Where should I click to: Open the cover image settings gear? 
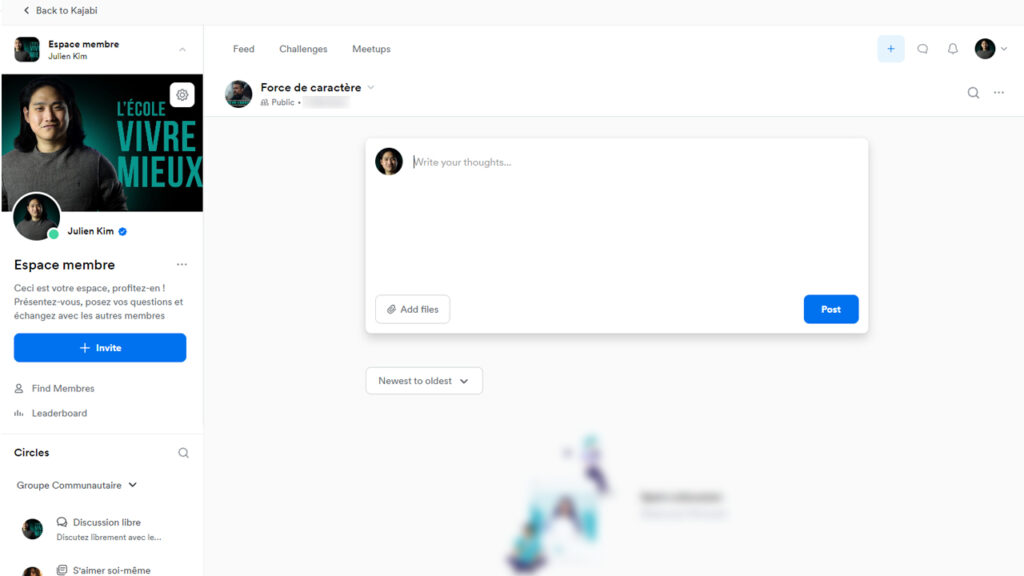point(182,95)
